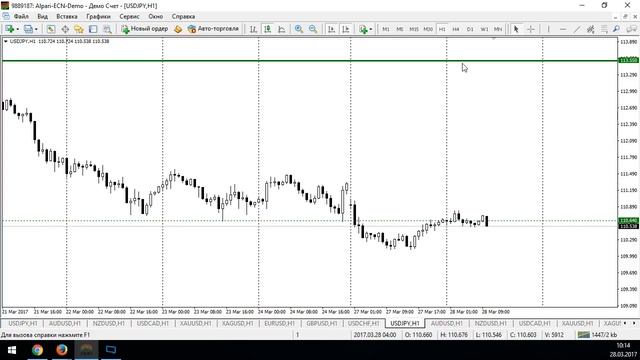Open the Вставка menu
Screen dimensions: 640x360
(x=67, y=16)
